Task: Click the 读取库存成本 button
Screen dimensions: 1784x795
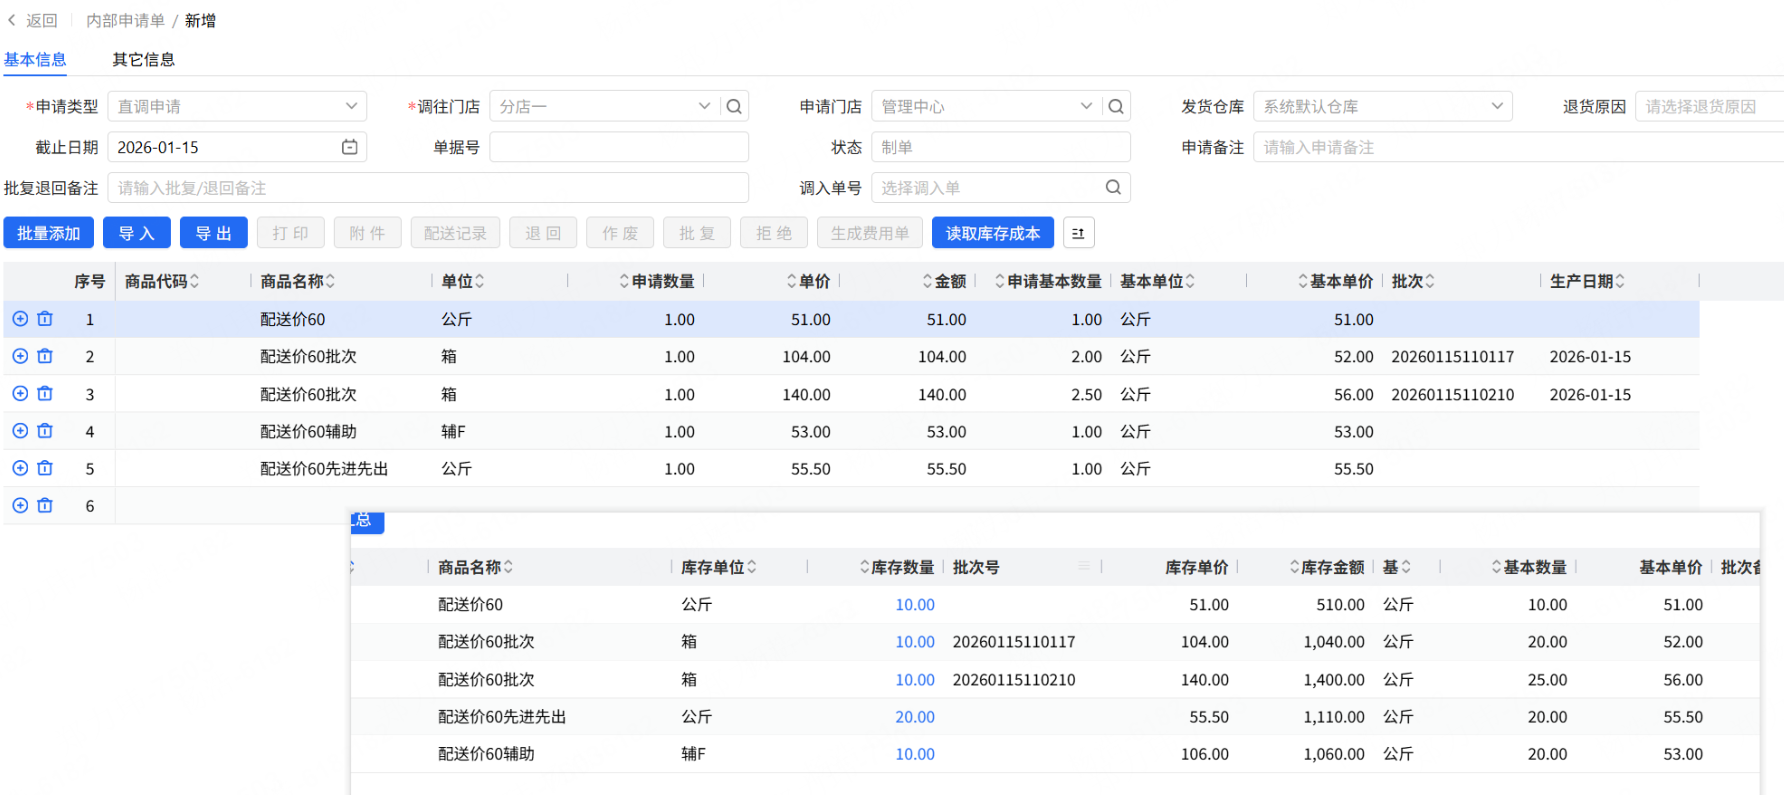Action: pos(992,233)
